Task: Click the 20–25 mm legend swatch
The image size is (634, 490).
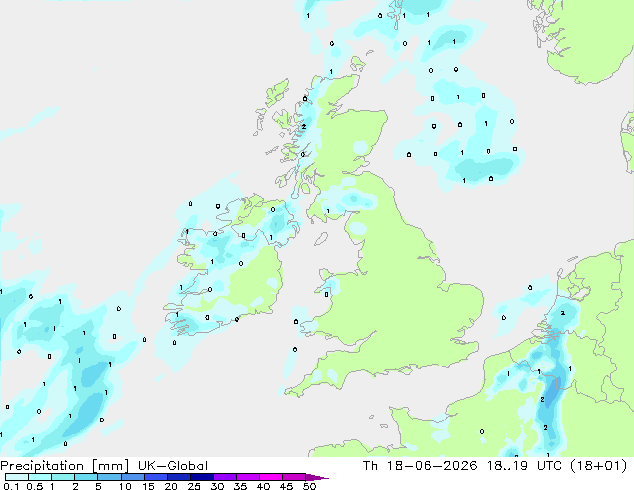Action: tap(178, 477)
